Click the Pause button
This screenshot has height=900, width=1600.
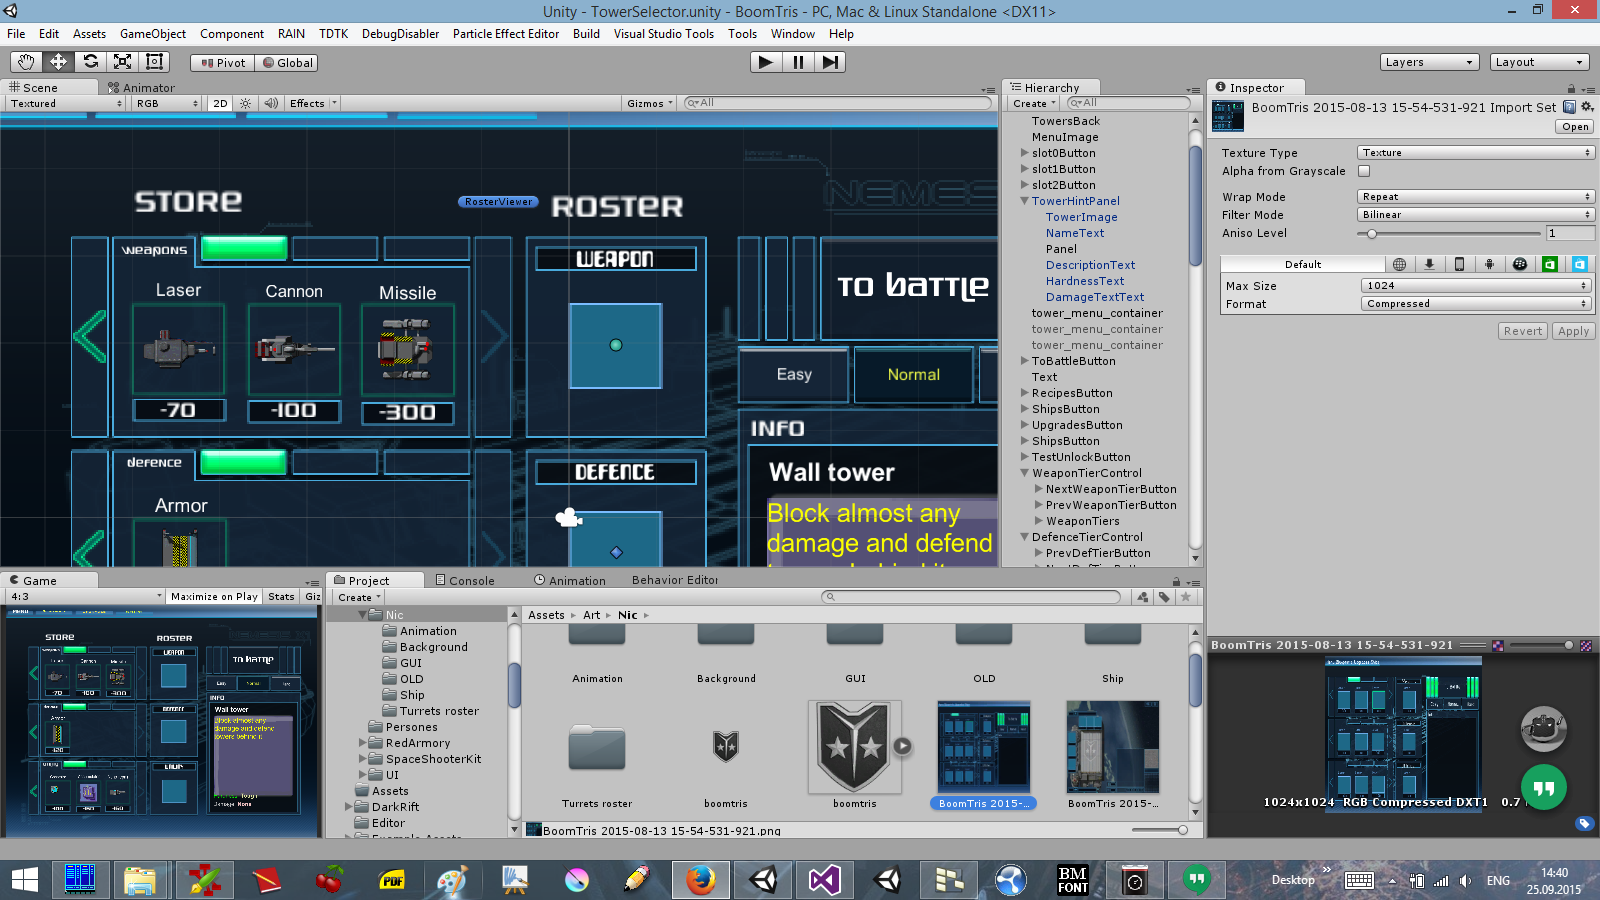click(x=798, y=62)
